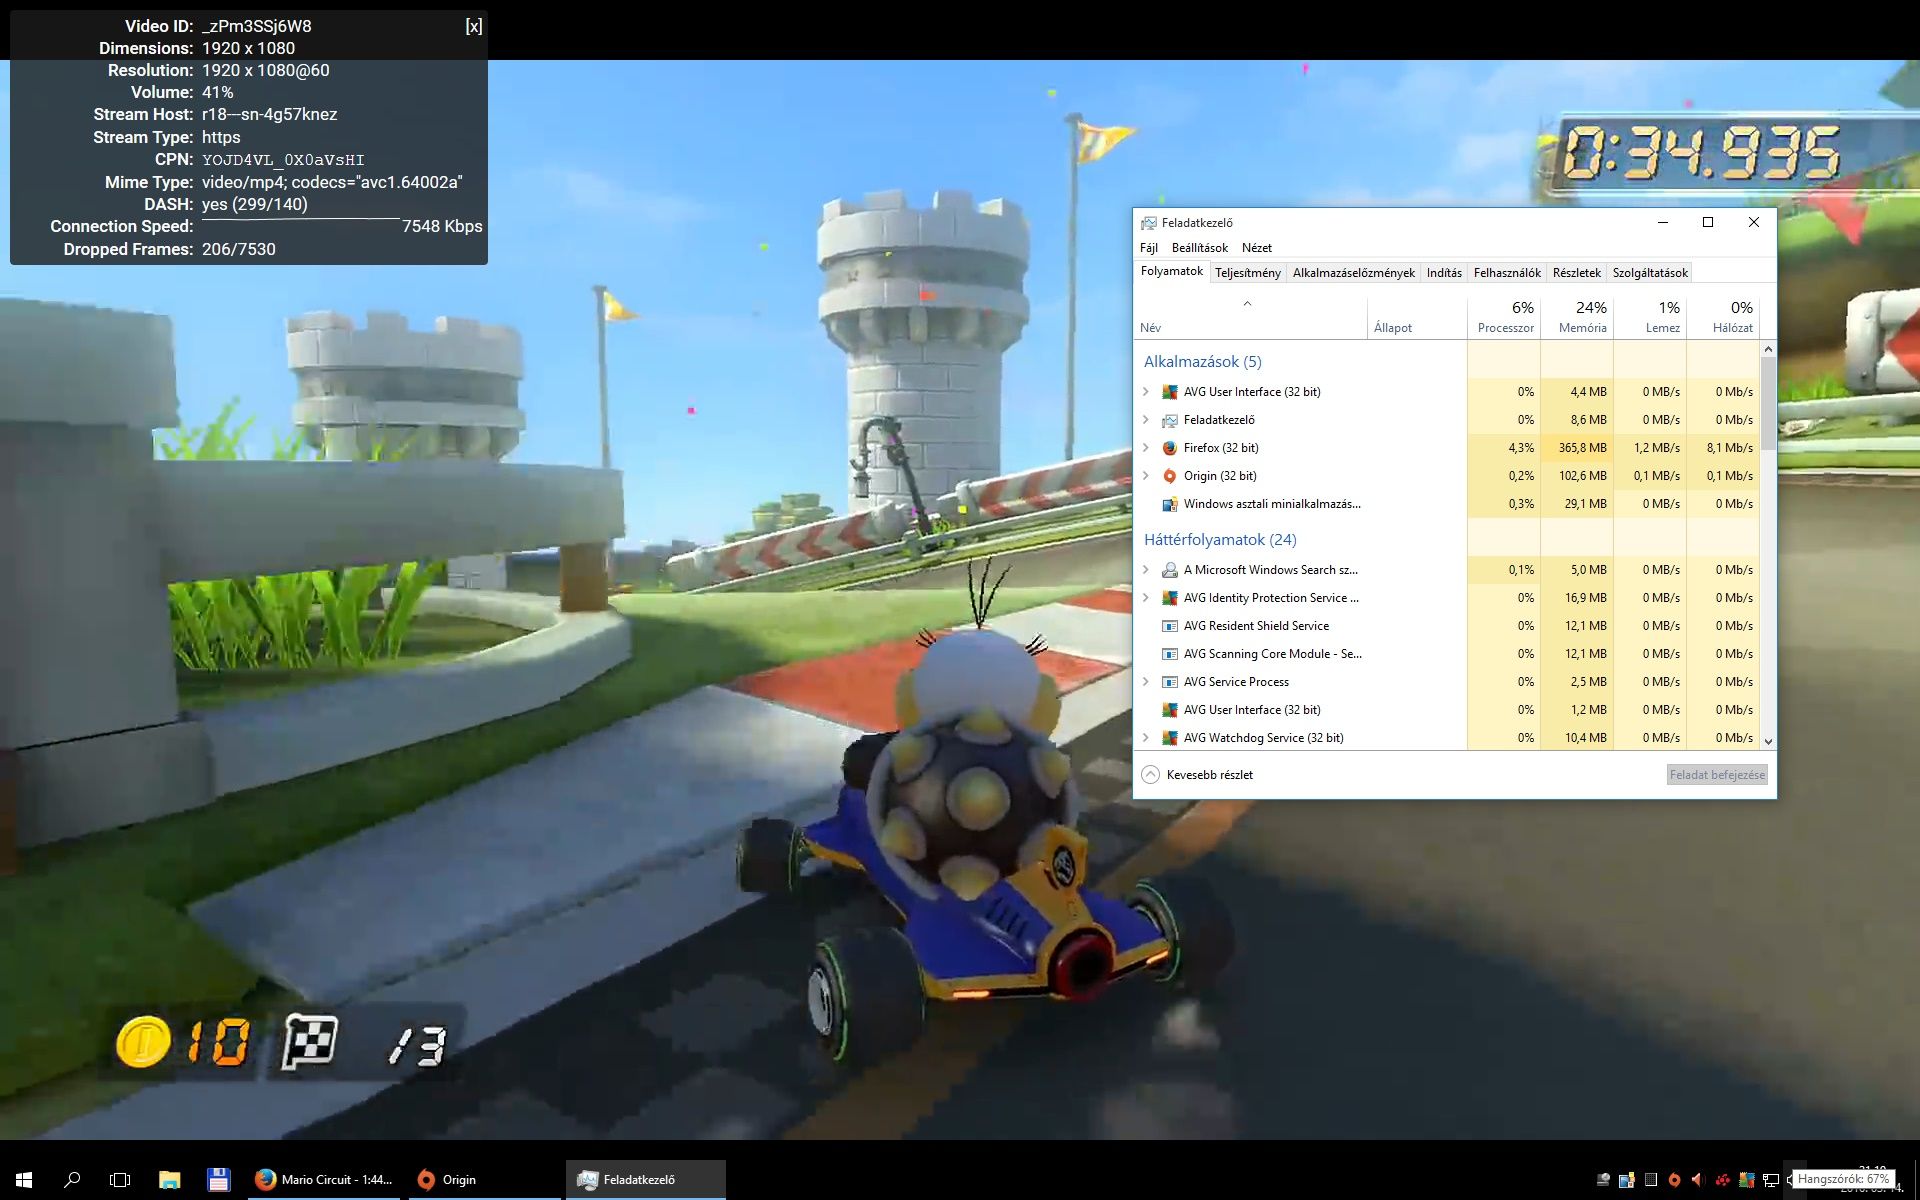1920x1200 pixels.
Task: Switch to Firefox Mario Circuit taskbar window
Action: click(x=324, y=1180)
